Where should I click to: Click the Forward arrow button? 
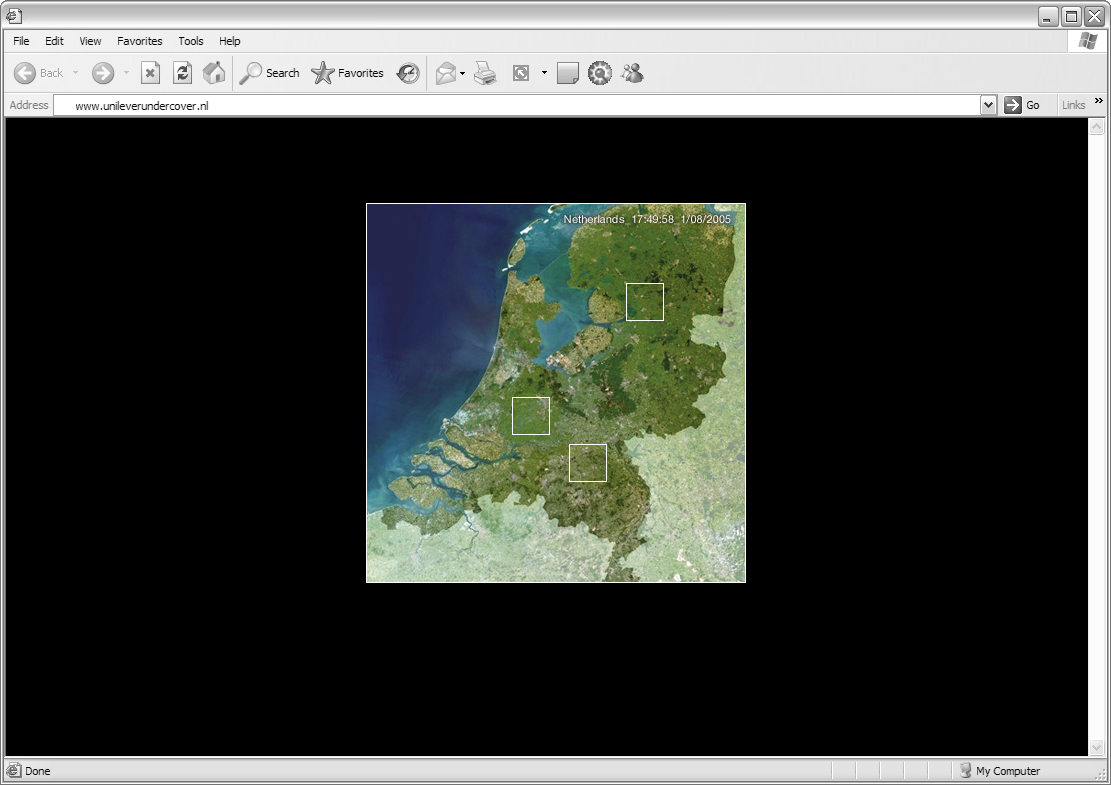[x=103, y=73]
